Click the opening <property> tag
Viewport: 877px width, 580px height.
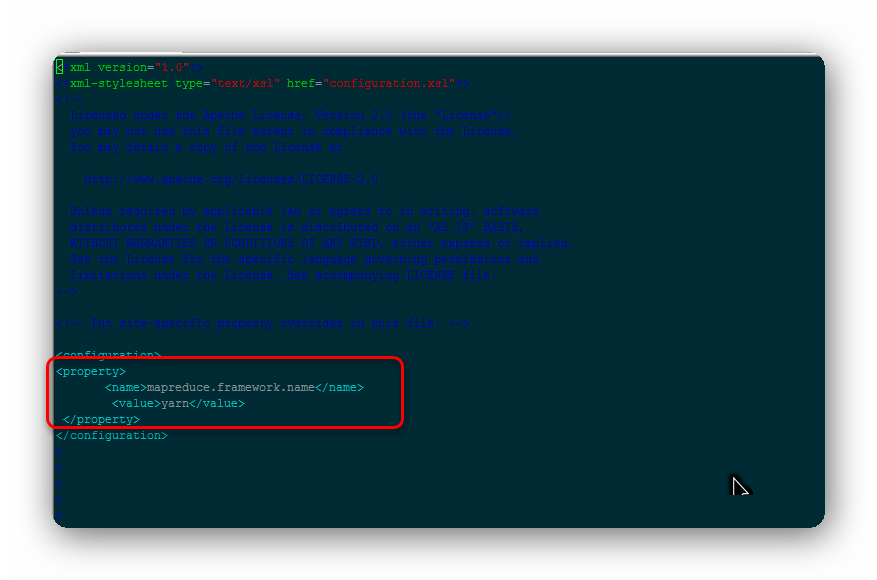point(91,372)
